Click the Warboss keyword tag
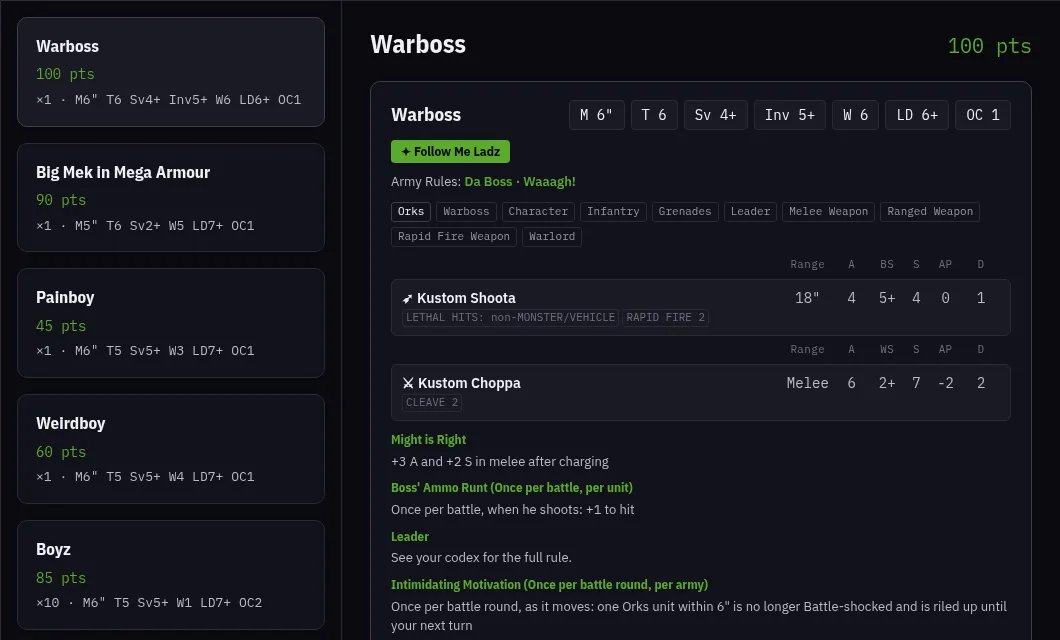Image resolution: width=1060 pixels, height=640 pixels. point(466,212)
